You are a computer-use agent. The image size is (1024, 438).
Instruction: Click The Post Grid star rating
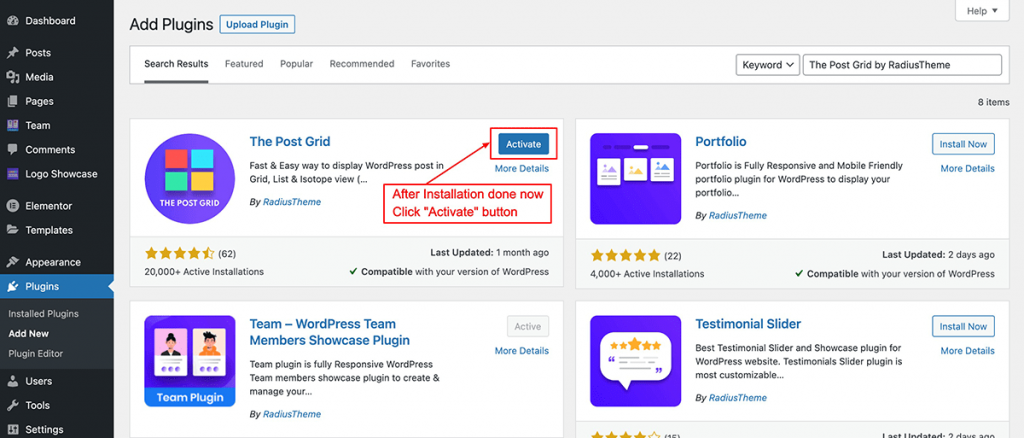(x=180, y=253)
